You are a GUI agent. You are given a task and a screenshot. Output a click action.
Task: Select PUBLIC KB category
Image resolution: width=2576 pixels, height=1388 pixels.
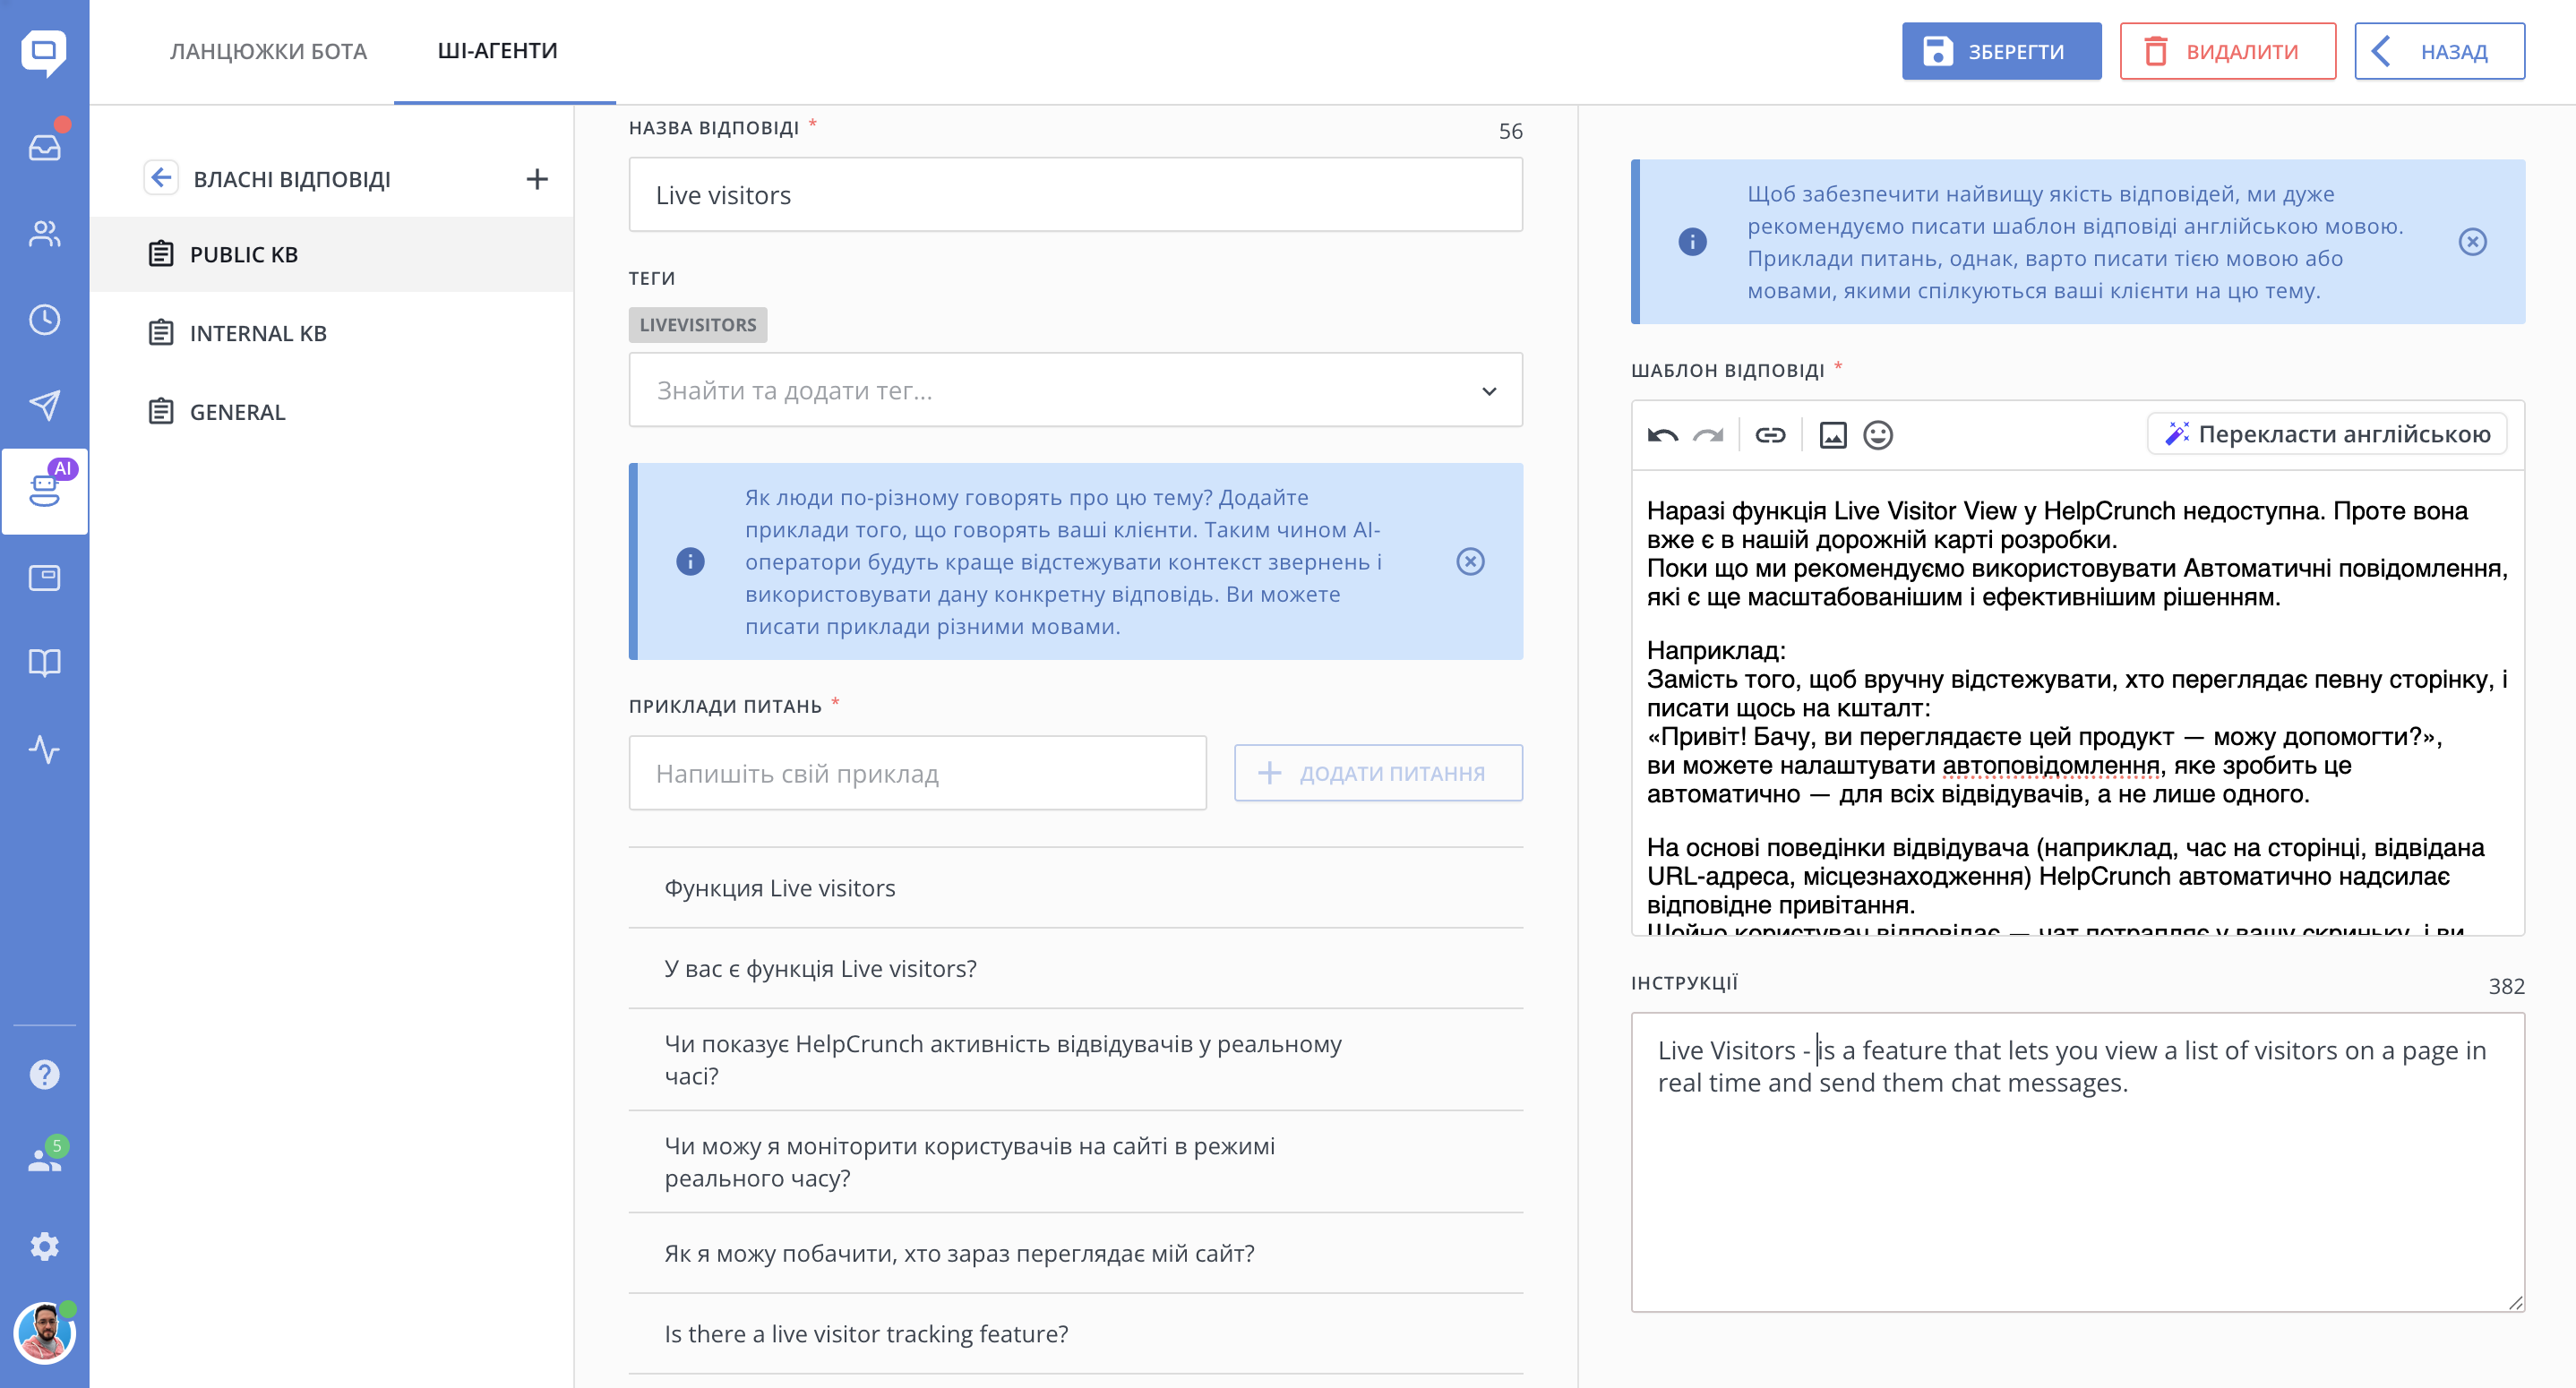pos(332,254)
